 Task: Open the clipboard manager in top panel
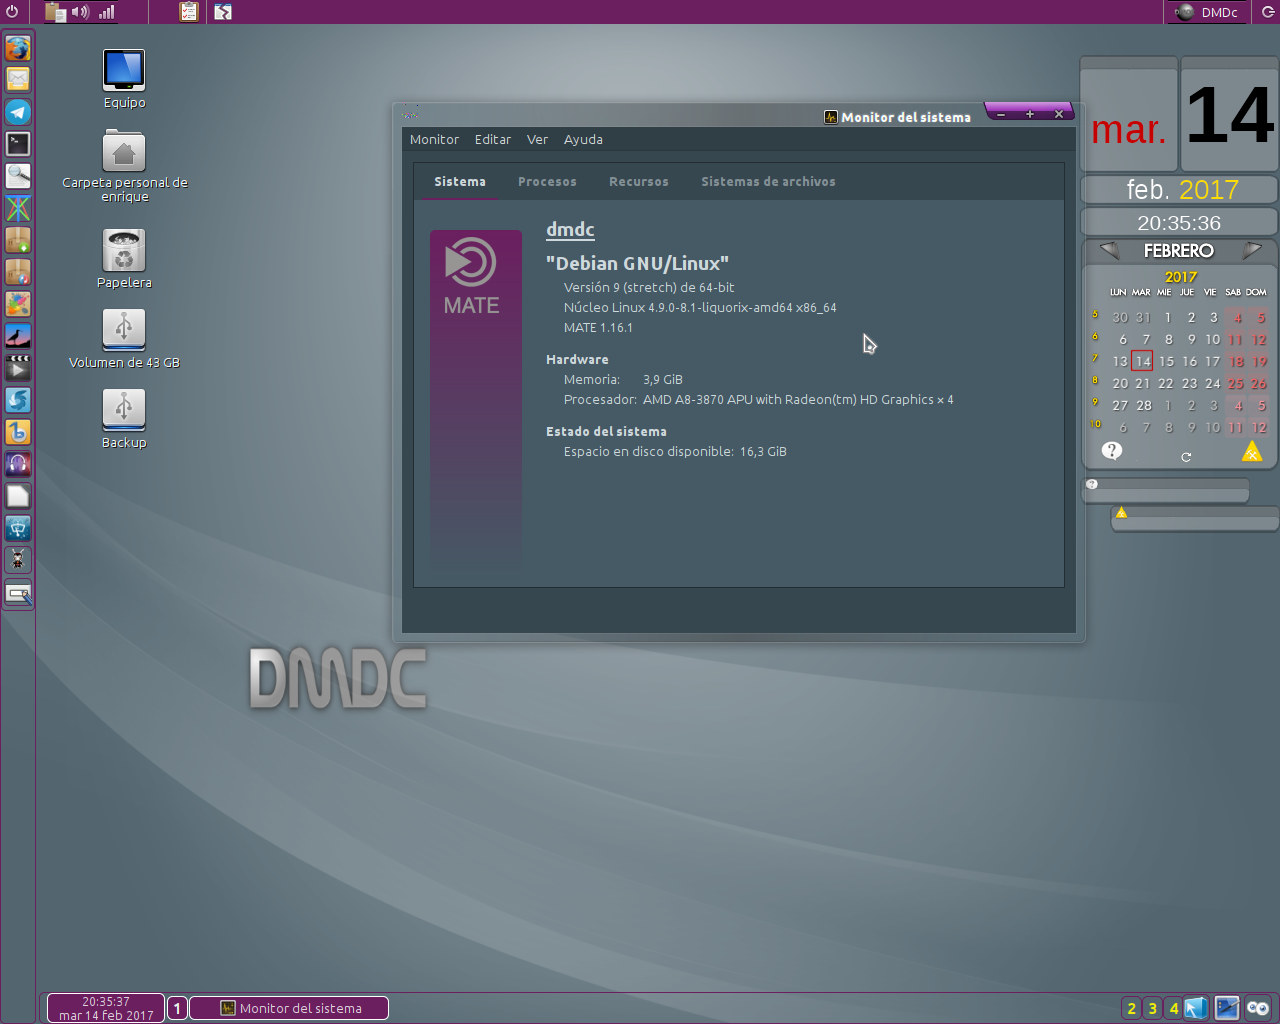point(56,12)
